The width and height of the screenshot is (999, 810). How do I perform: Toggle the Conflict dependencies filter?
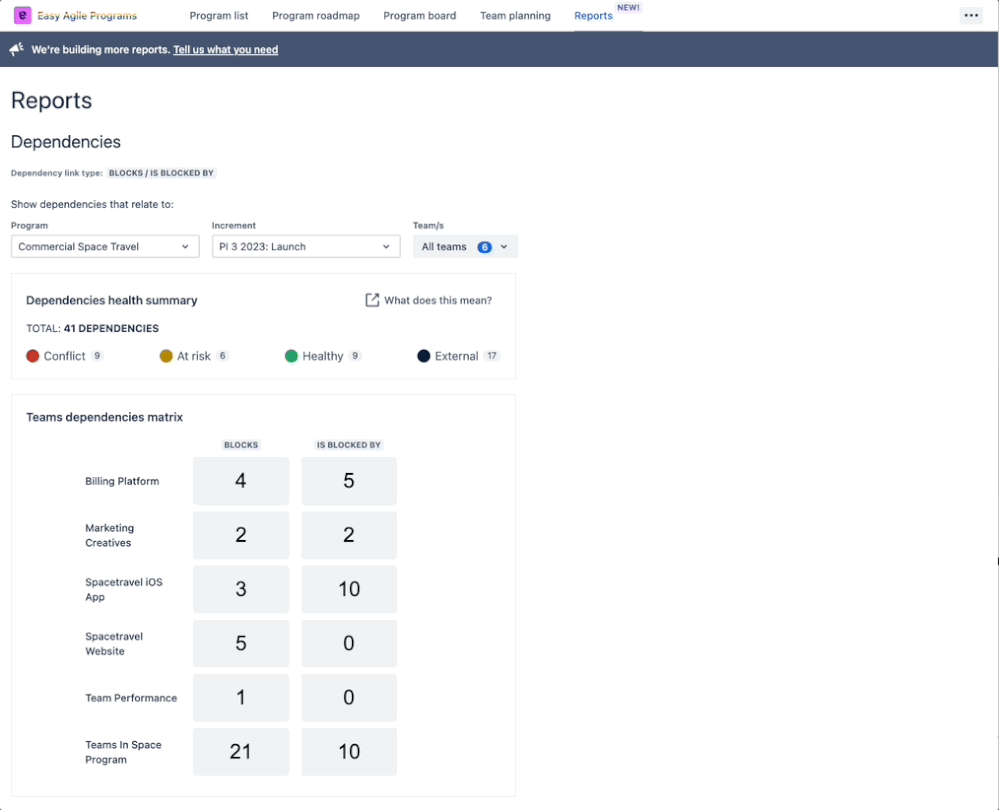point(64,355)
